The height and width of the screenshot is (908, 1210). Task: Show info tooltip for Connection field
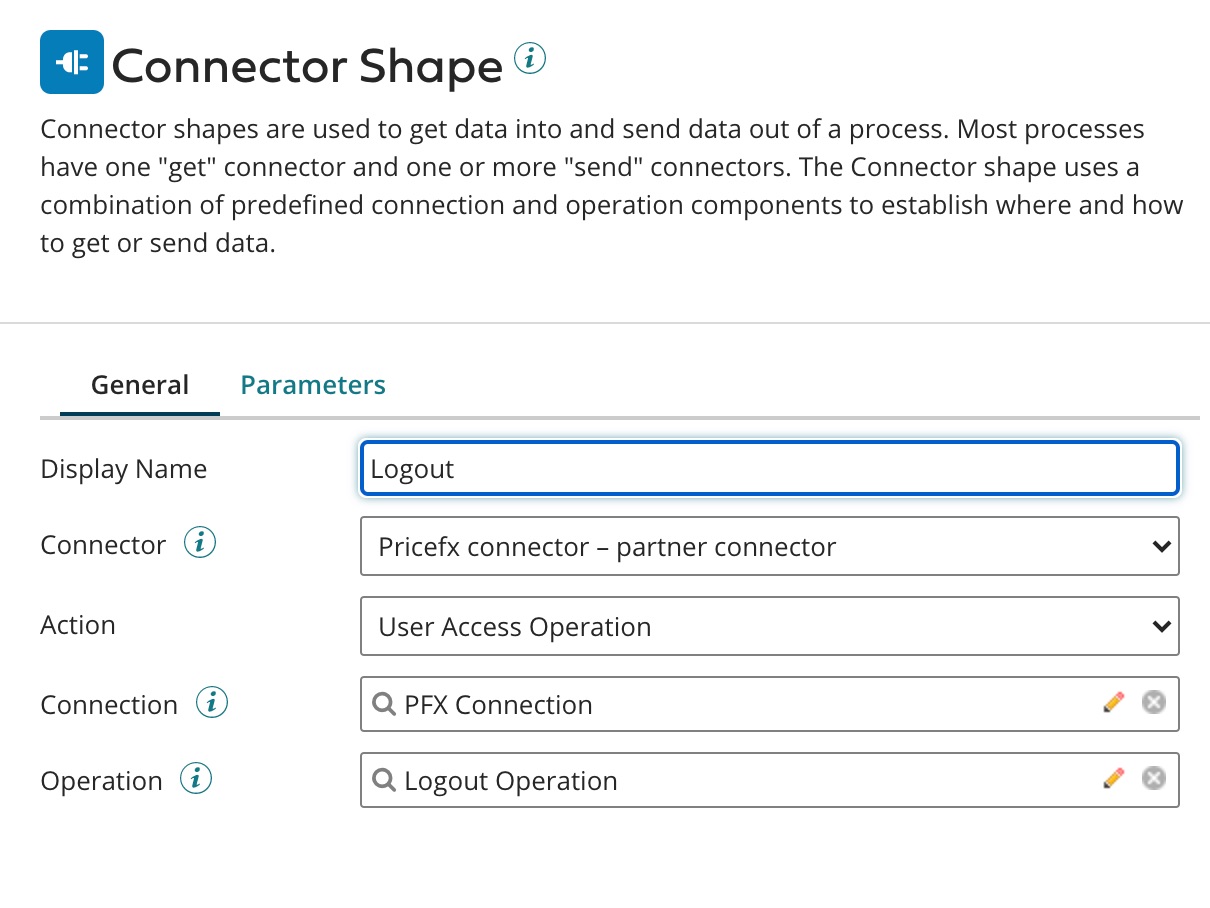212,703
